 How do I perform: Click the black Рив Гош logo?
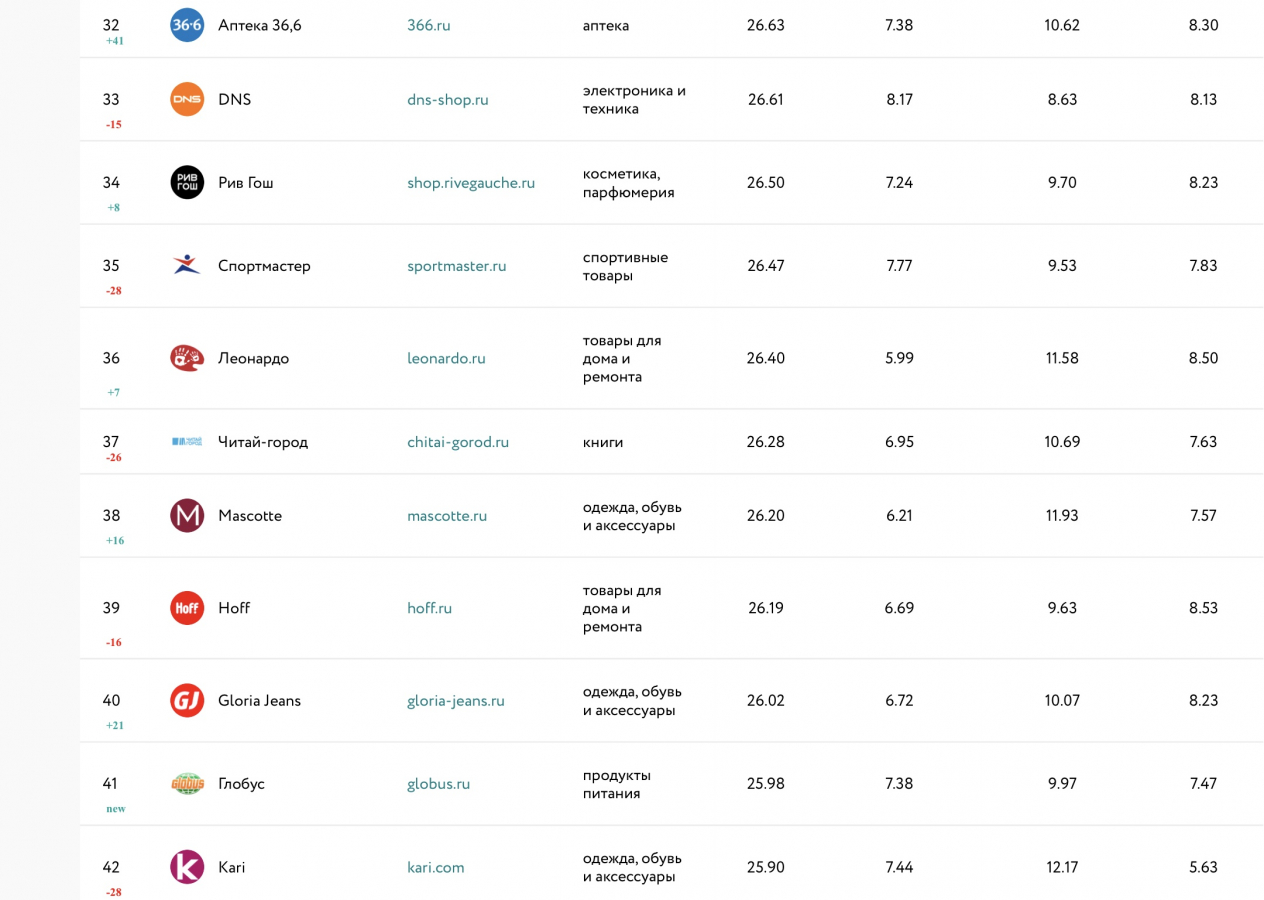(187, 182)
